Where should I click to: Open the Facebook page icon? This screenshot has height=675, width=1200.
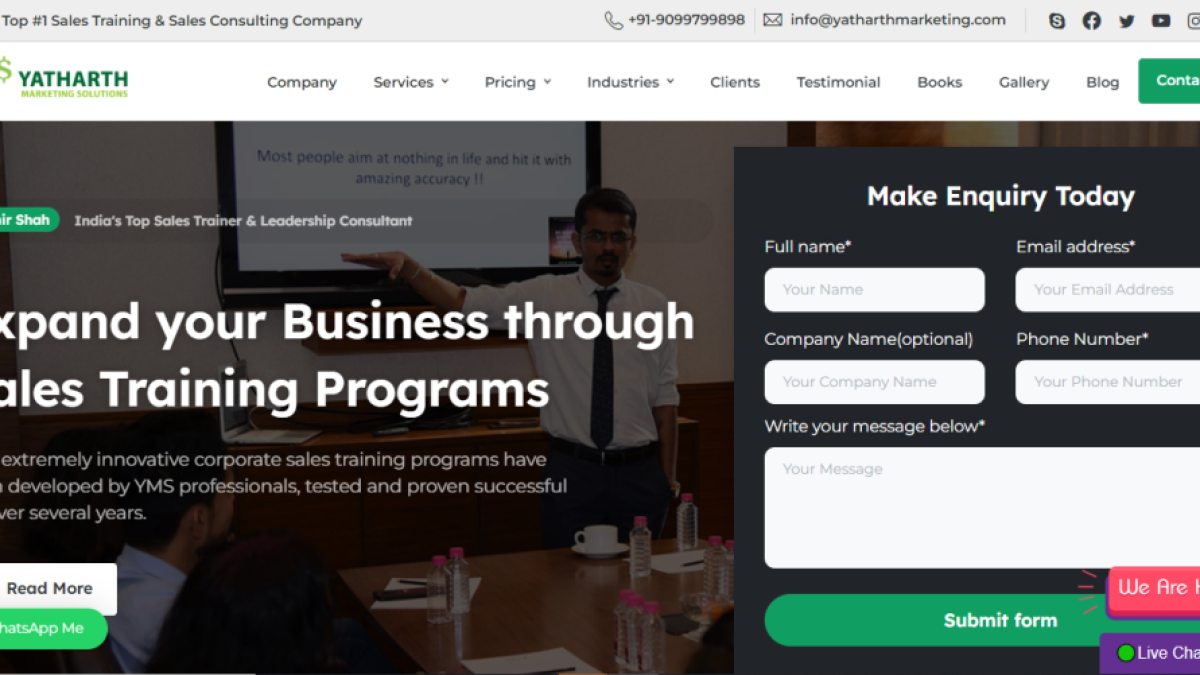pyautogui.click(x=1092, y=20)
